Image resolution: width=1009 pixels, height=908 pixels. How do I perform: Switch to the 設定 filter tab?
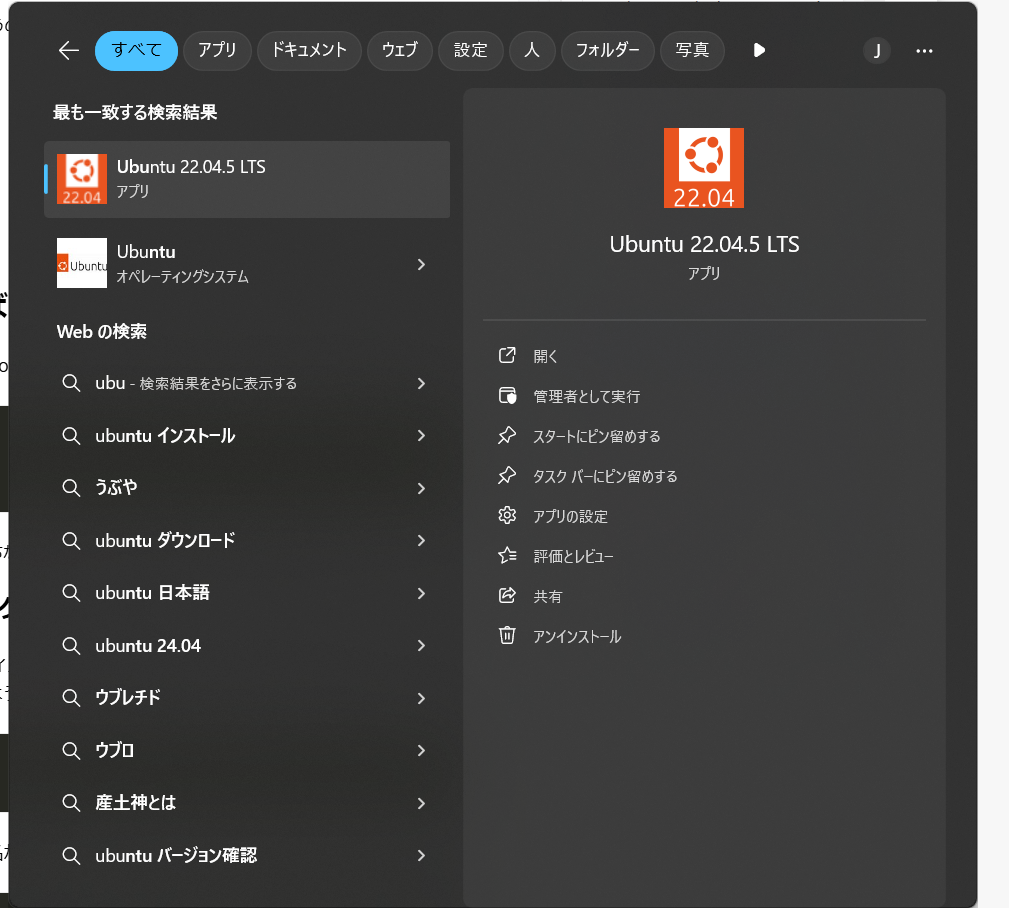[x=470, y=50]
